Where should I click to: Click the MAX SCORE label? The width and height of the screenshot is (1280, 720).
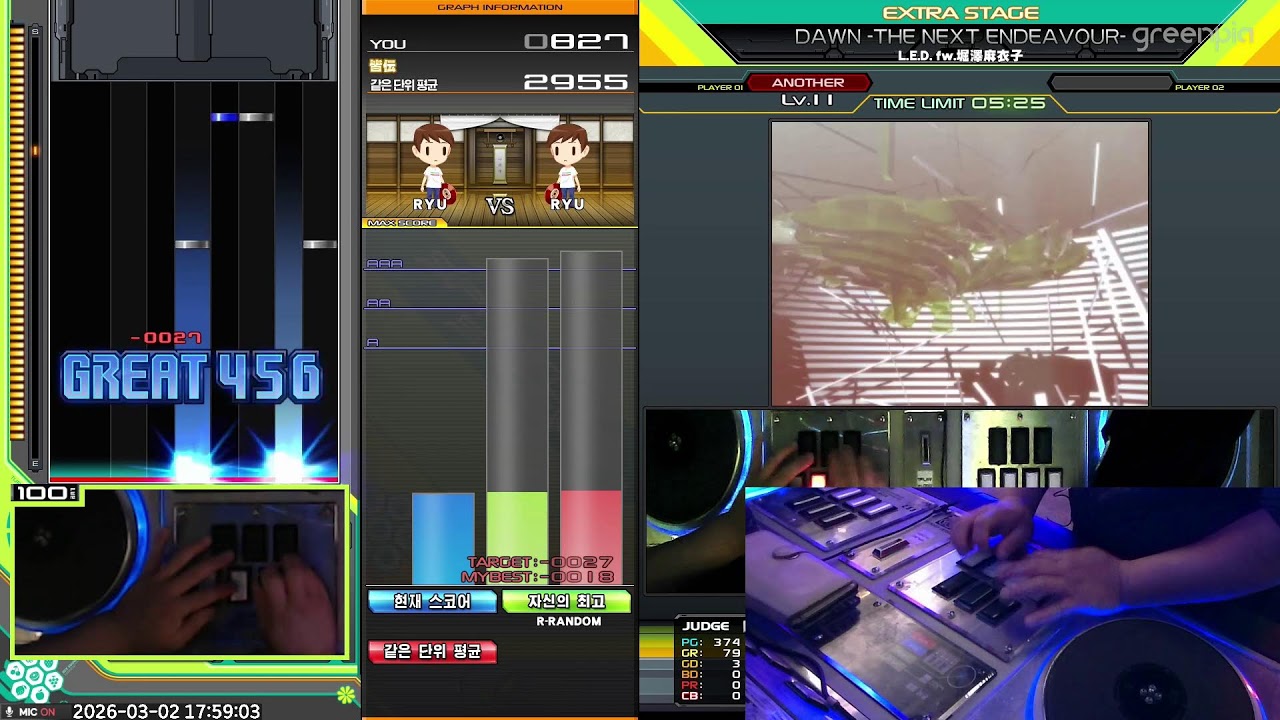[402, 223]
